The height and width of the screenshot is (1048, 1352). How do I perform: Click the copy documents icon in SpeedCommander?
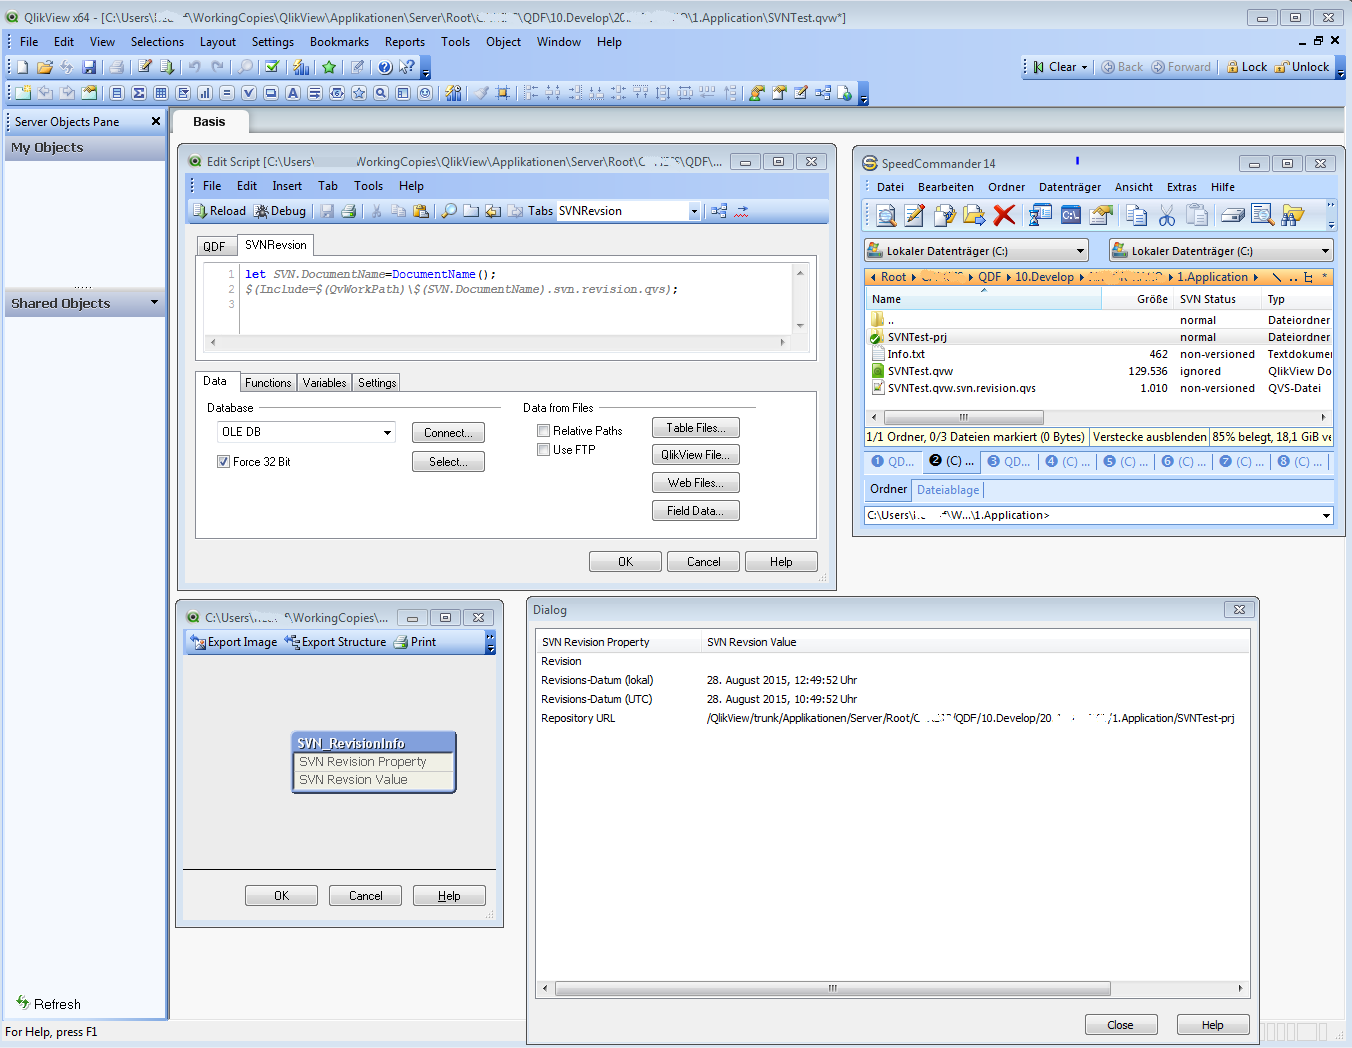tap(1137, 215)
